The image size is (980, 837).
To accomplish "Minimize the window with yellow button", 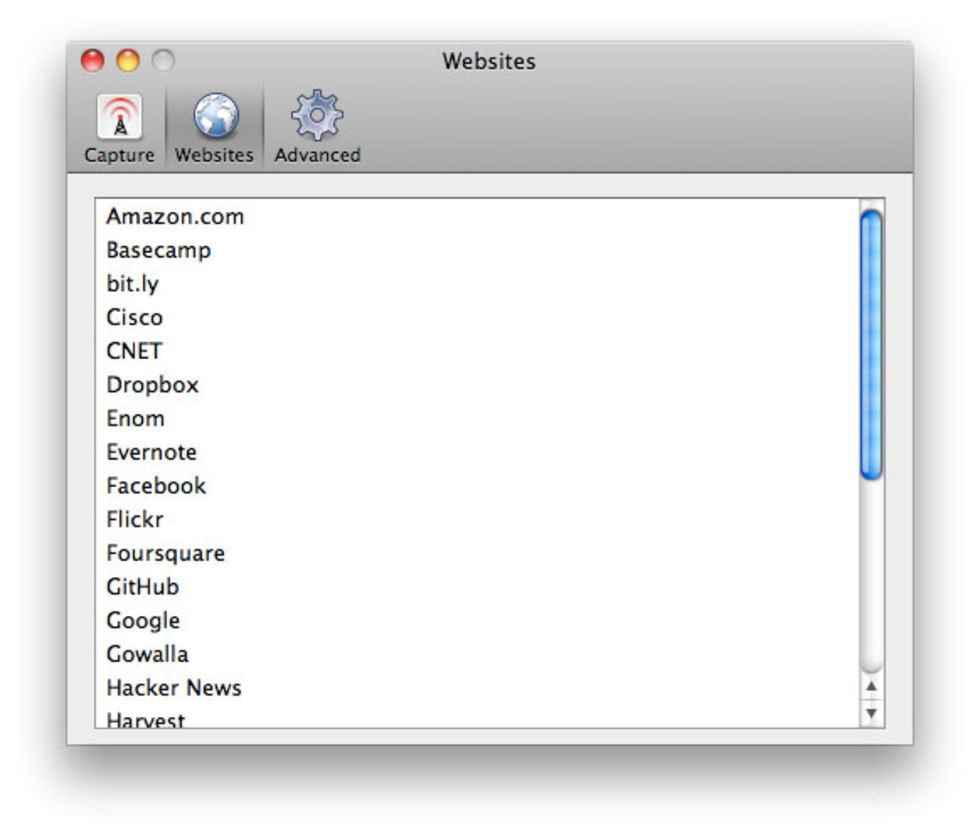I will point(128,61).
